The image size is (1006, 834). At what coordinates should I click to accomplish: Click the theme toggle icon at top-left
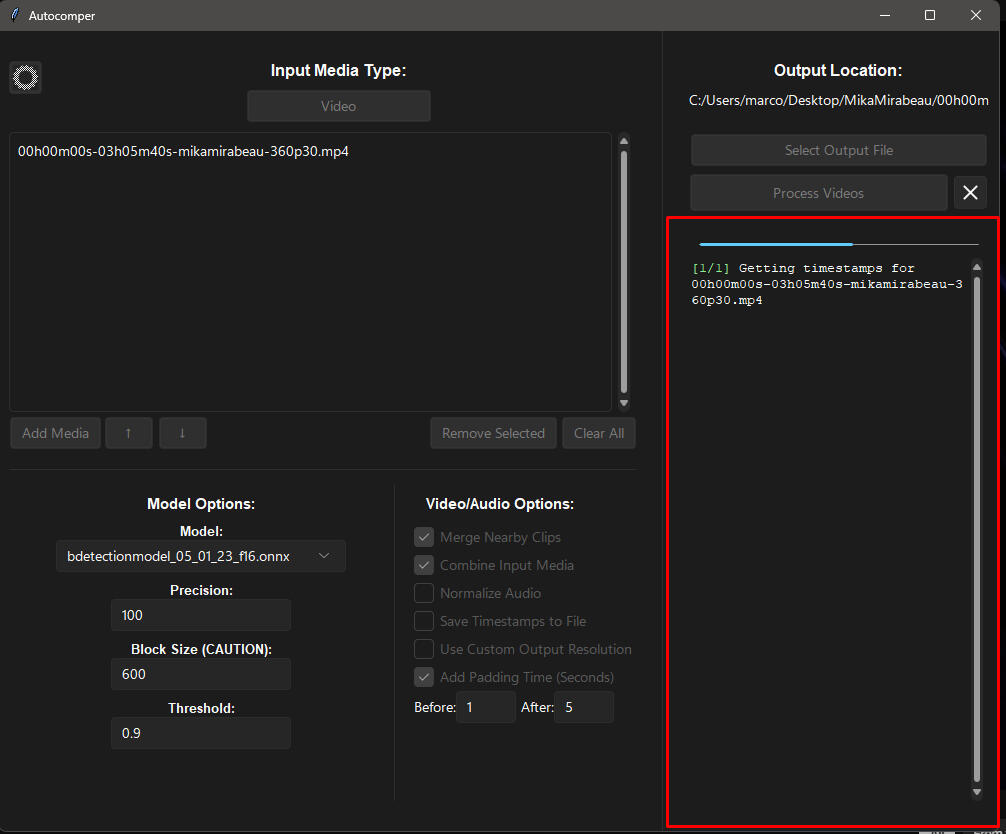point(25,77)
